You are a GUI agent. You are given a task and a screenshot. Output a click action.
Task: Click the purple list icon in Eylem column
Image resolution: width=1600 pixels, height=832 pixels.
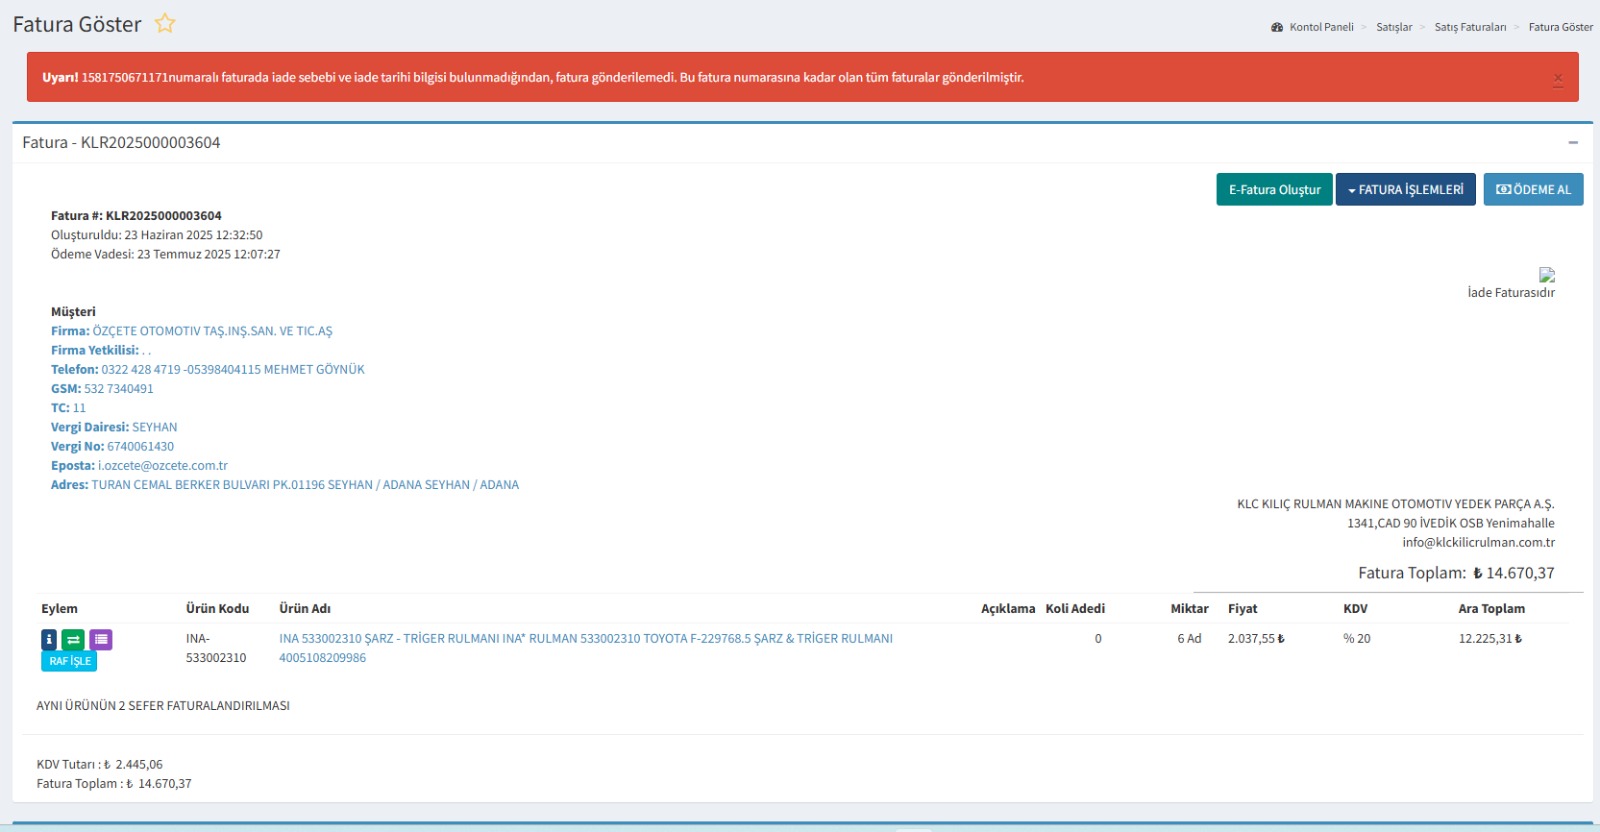coord(101,640)
